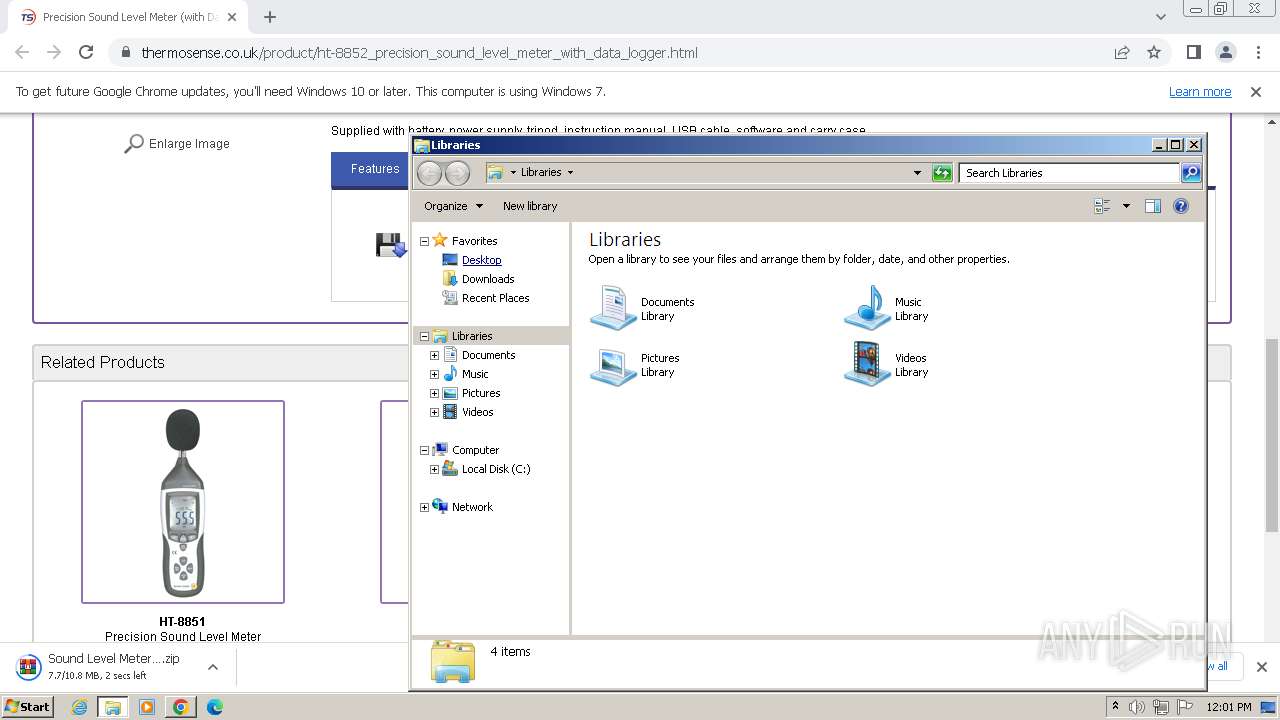This screenshot has height=720, width=1280.
Task: Click the Search Libraries field
Action: (x=1068, y=173)
